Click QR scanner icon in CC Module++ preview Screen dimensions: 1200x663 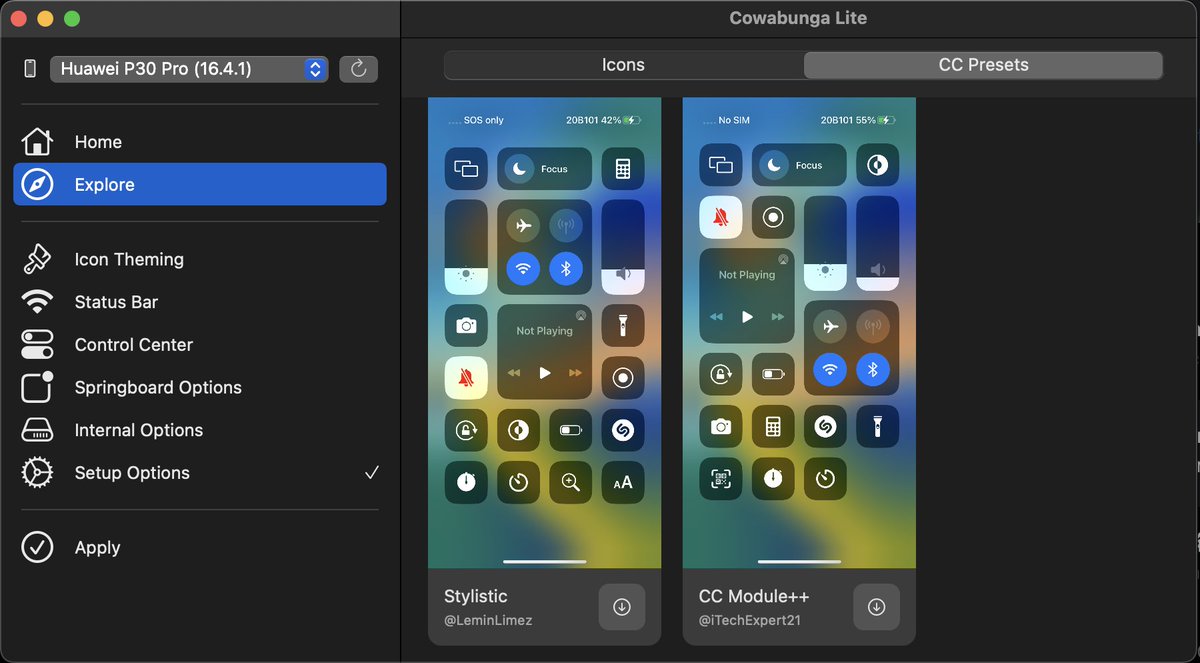click(x=721, y=478)
